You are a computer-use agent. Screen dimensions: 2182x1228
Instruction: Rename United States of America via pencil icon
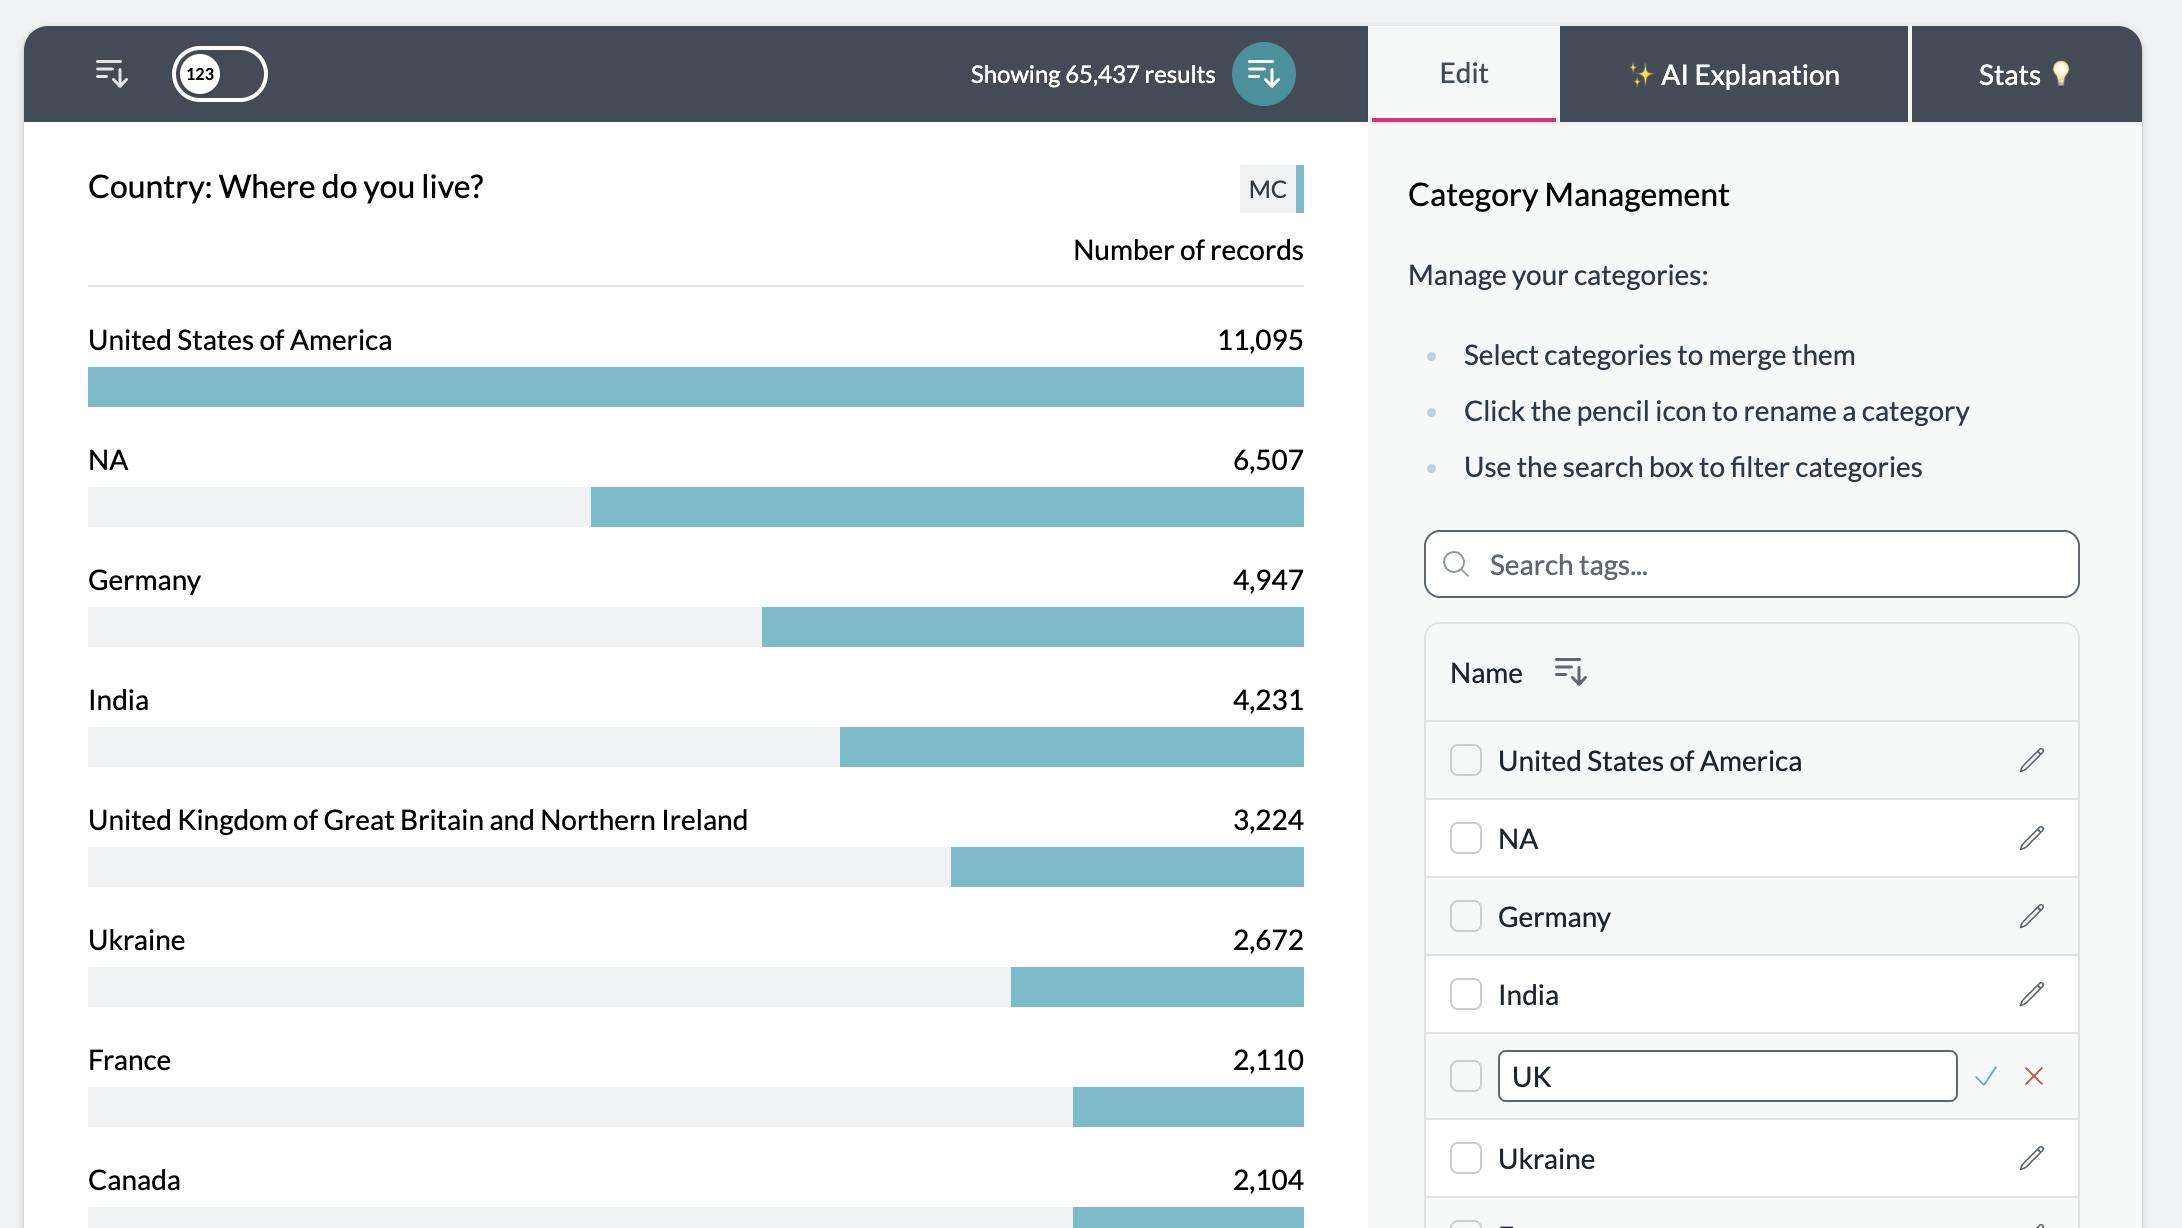click(x=2031, y=761)
